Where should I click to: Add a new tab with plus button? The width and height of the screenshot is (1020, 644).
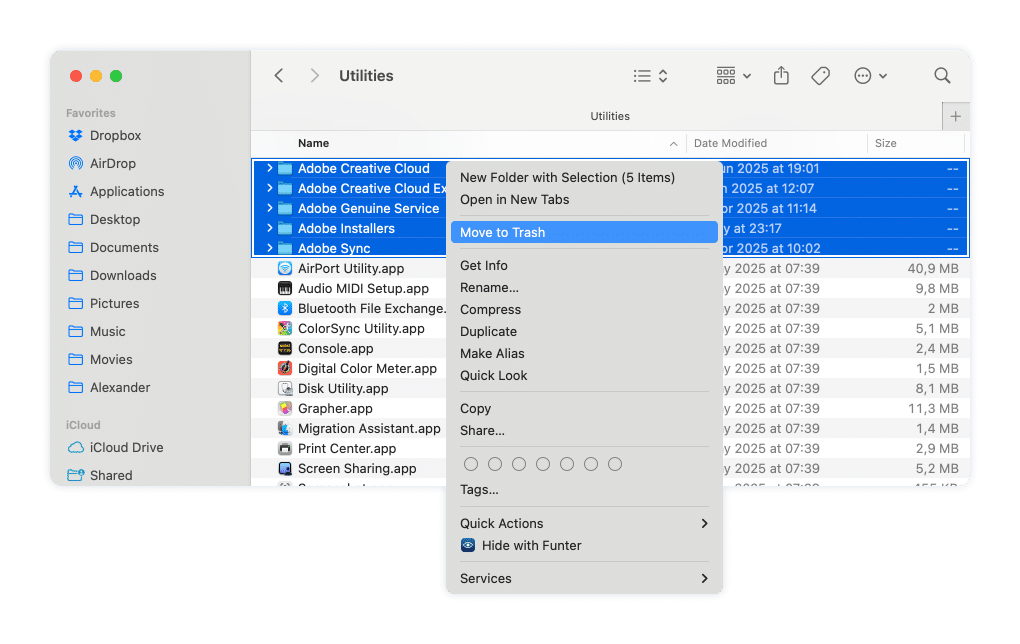tap(955, 116)
